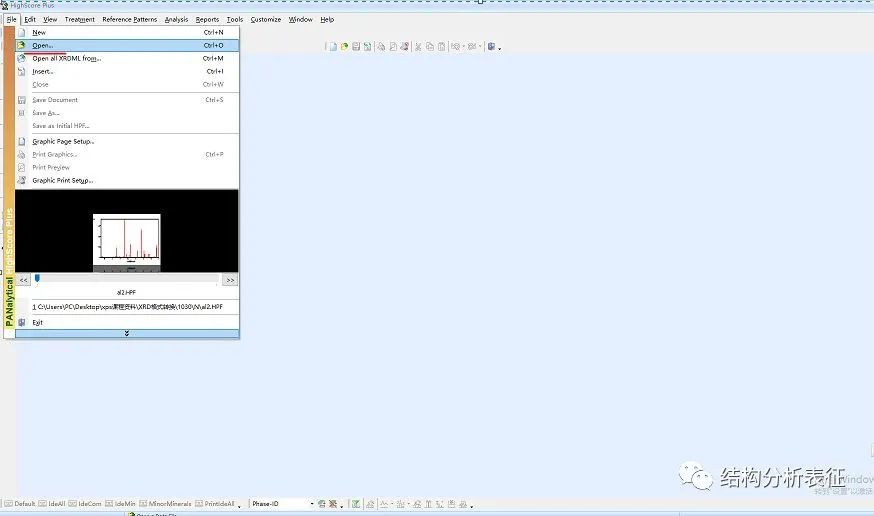
Task: Open the Phase-ID combo box
Action: click(283, 504)
